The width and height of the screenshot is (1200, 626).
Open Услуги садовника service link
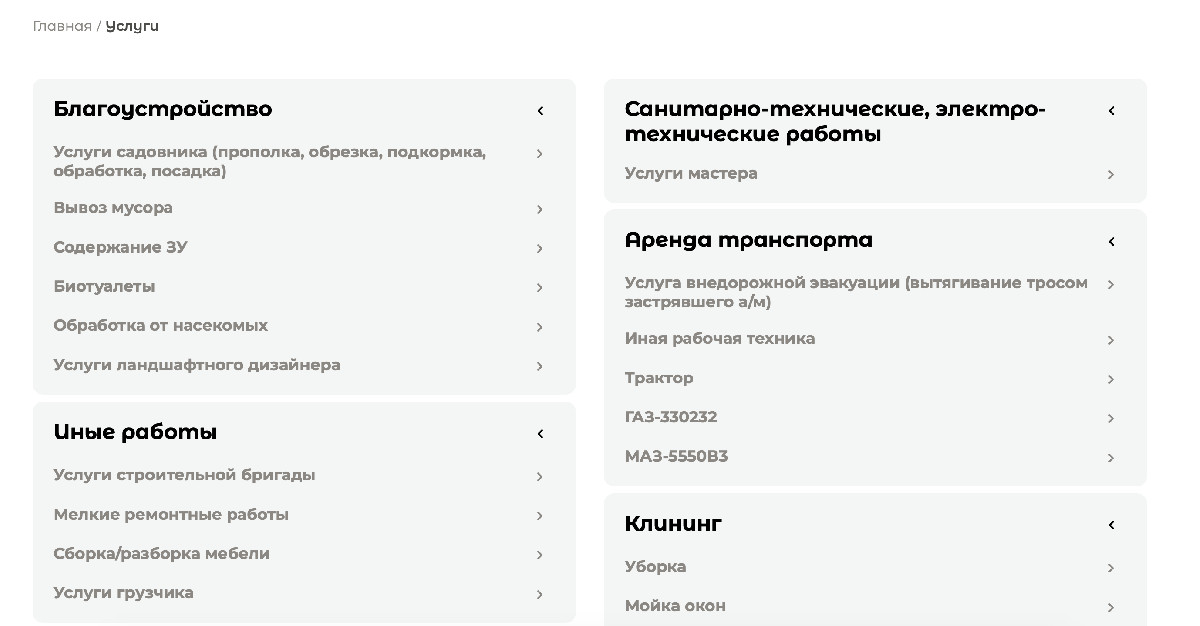coord(270,162)
